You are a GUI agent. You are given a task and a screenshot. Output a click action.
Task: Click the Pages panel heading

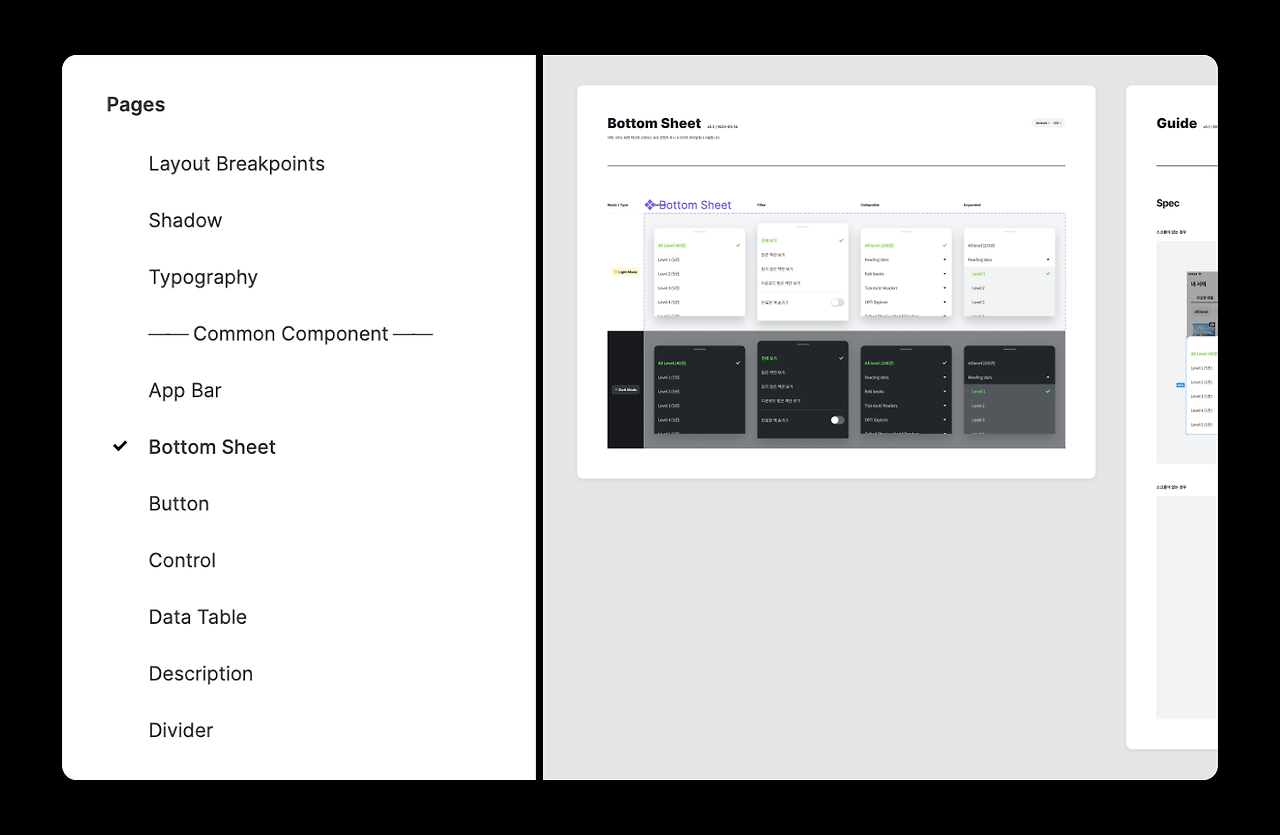(136, 104)
